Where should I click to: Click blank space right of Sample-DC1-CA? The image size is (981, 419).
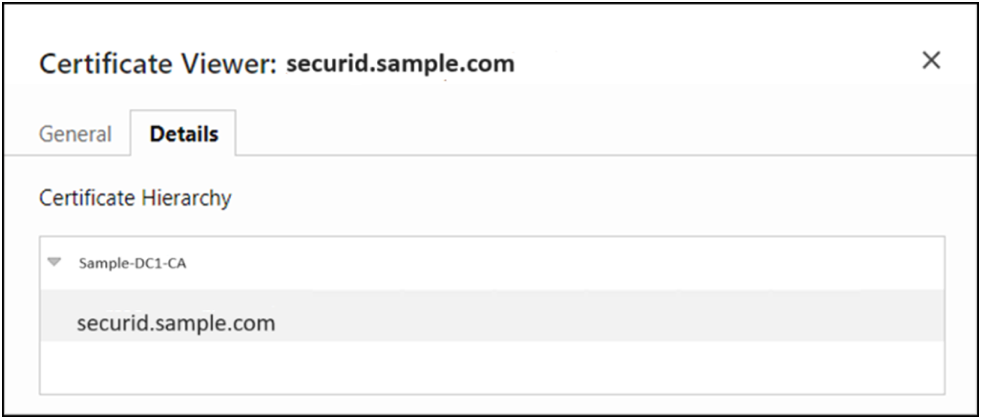click(560, 264)
